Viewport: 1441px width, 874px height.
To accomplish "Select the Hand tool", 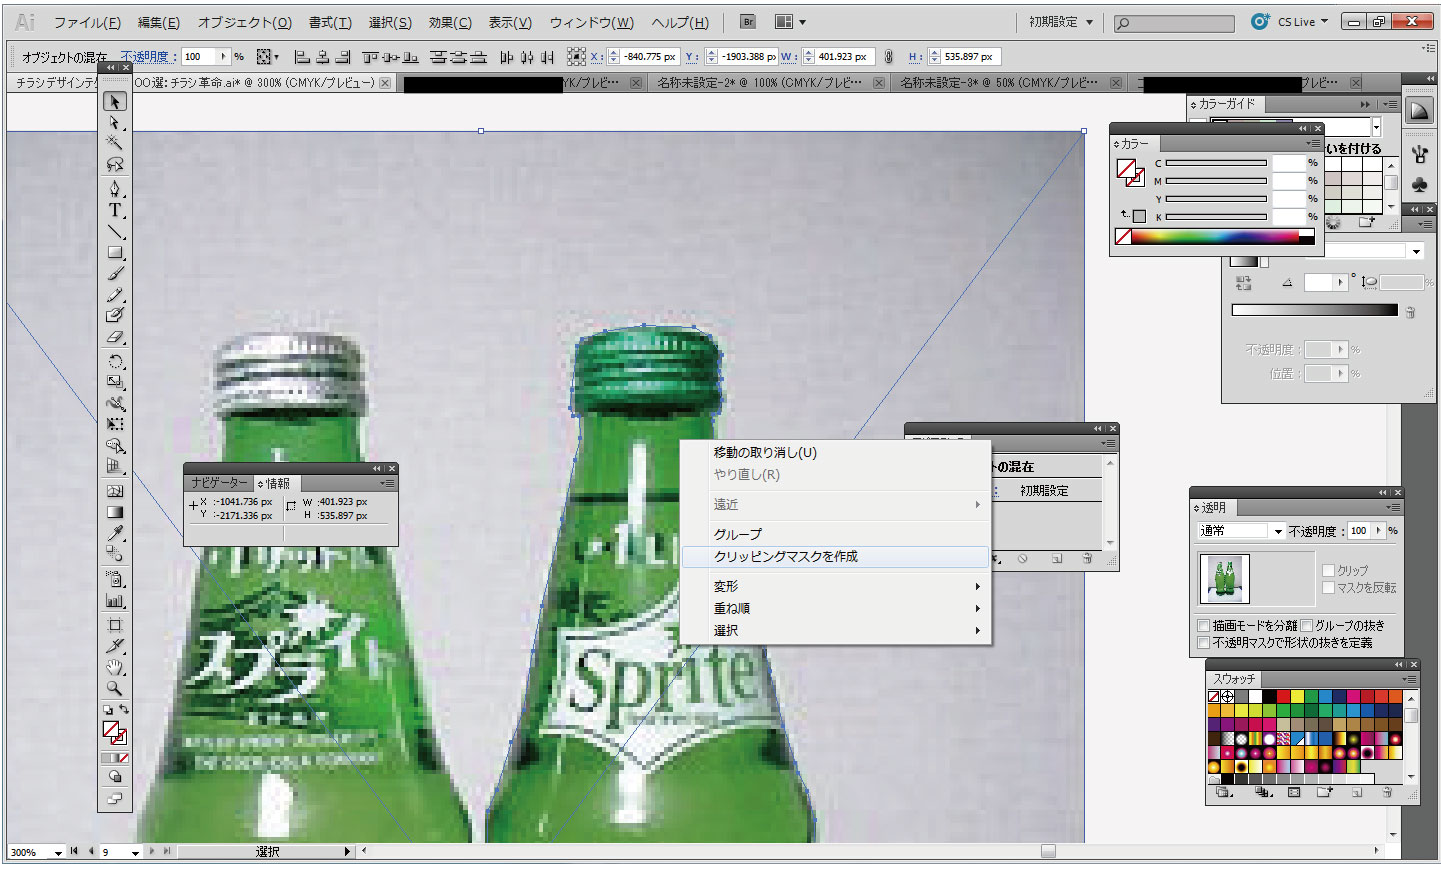I will point(115,667).
